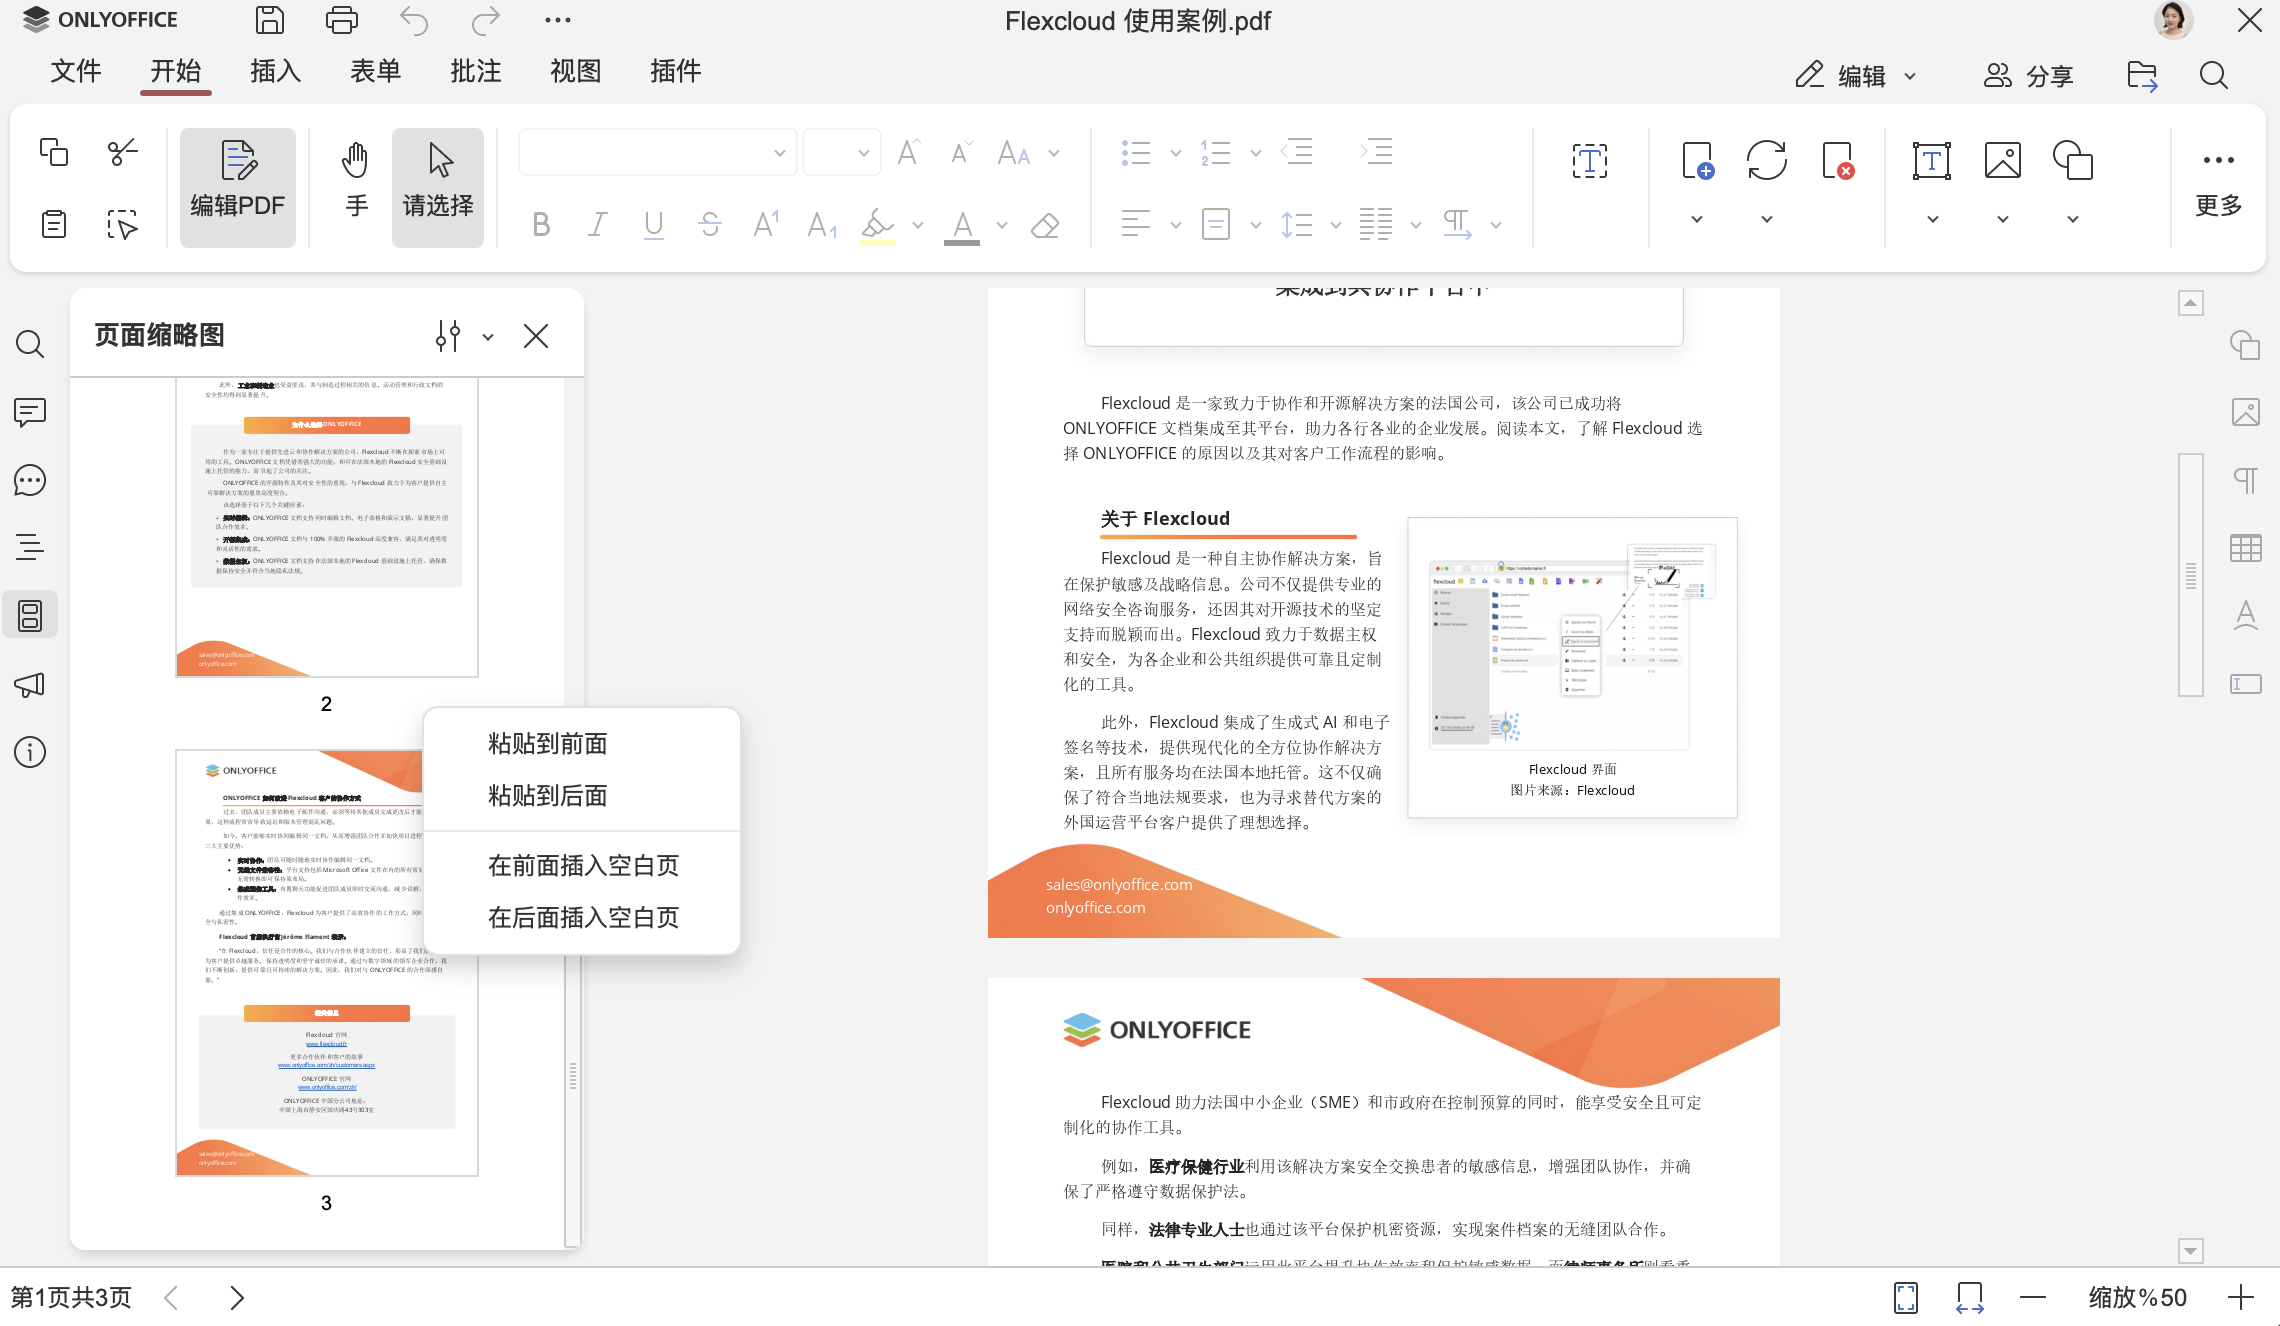The width and height of the screenshot is (2280, 1326).
Task: Click the Insert image icon
Action: (2003, 160)
